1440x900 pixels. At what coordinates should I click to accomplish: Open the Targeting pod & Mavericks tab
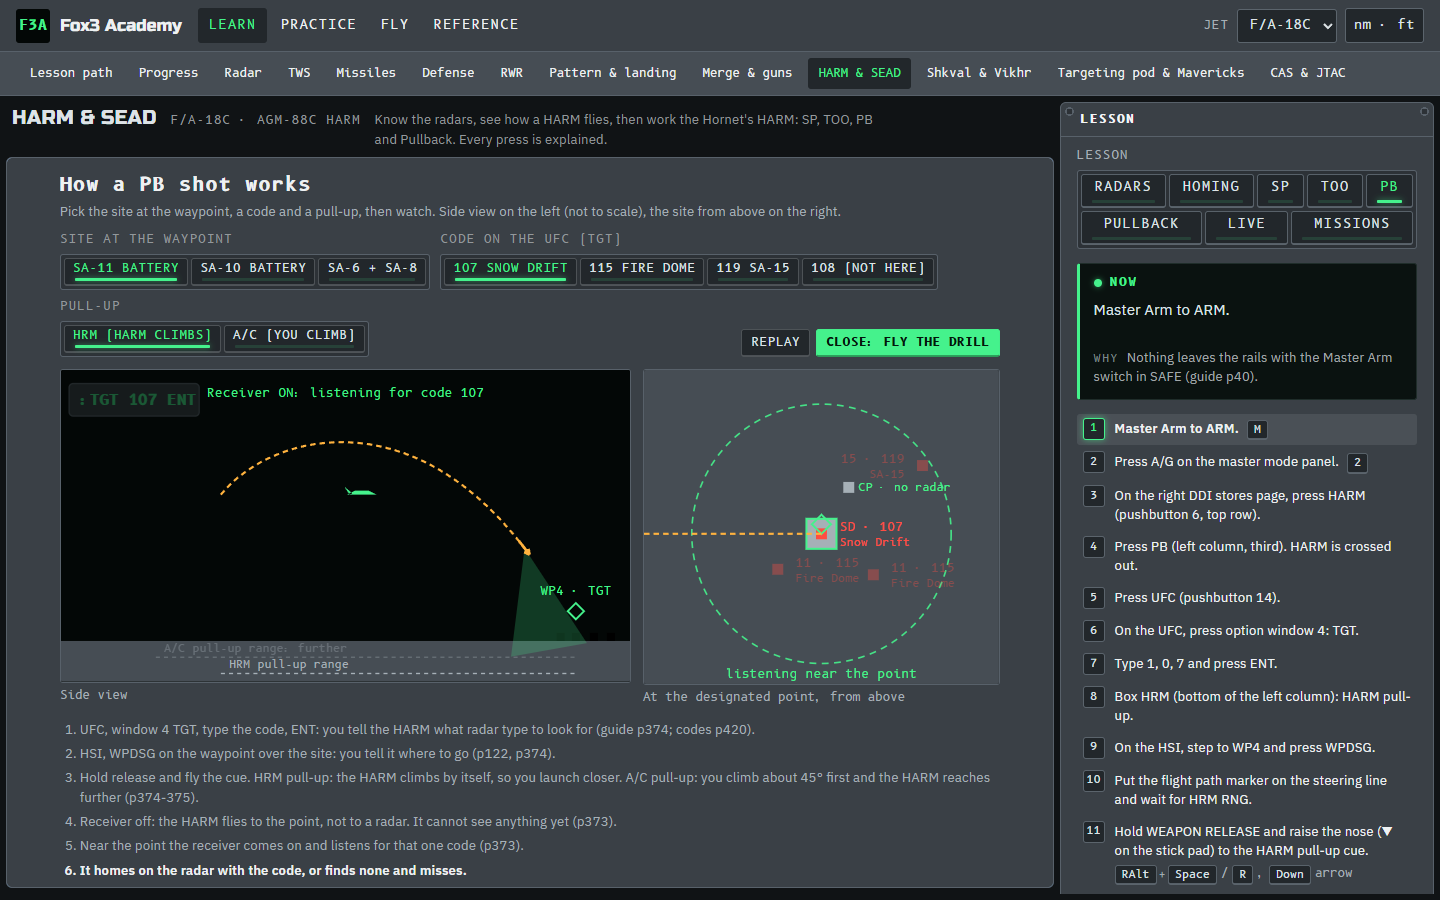pos(1151,73)
